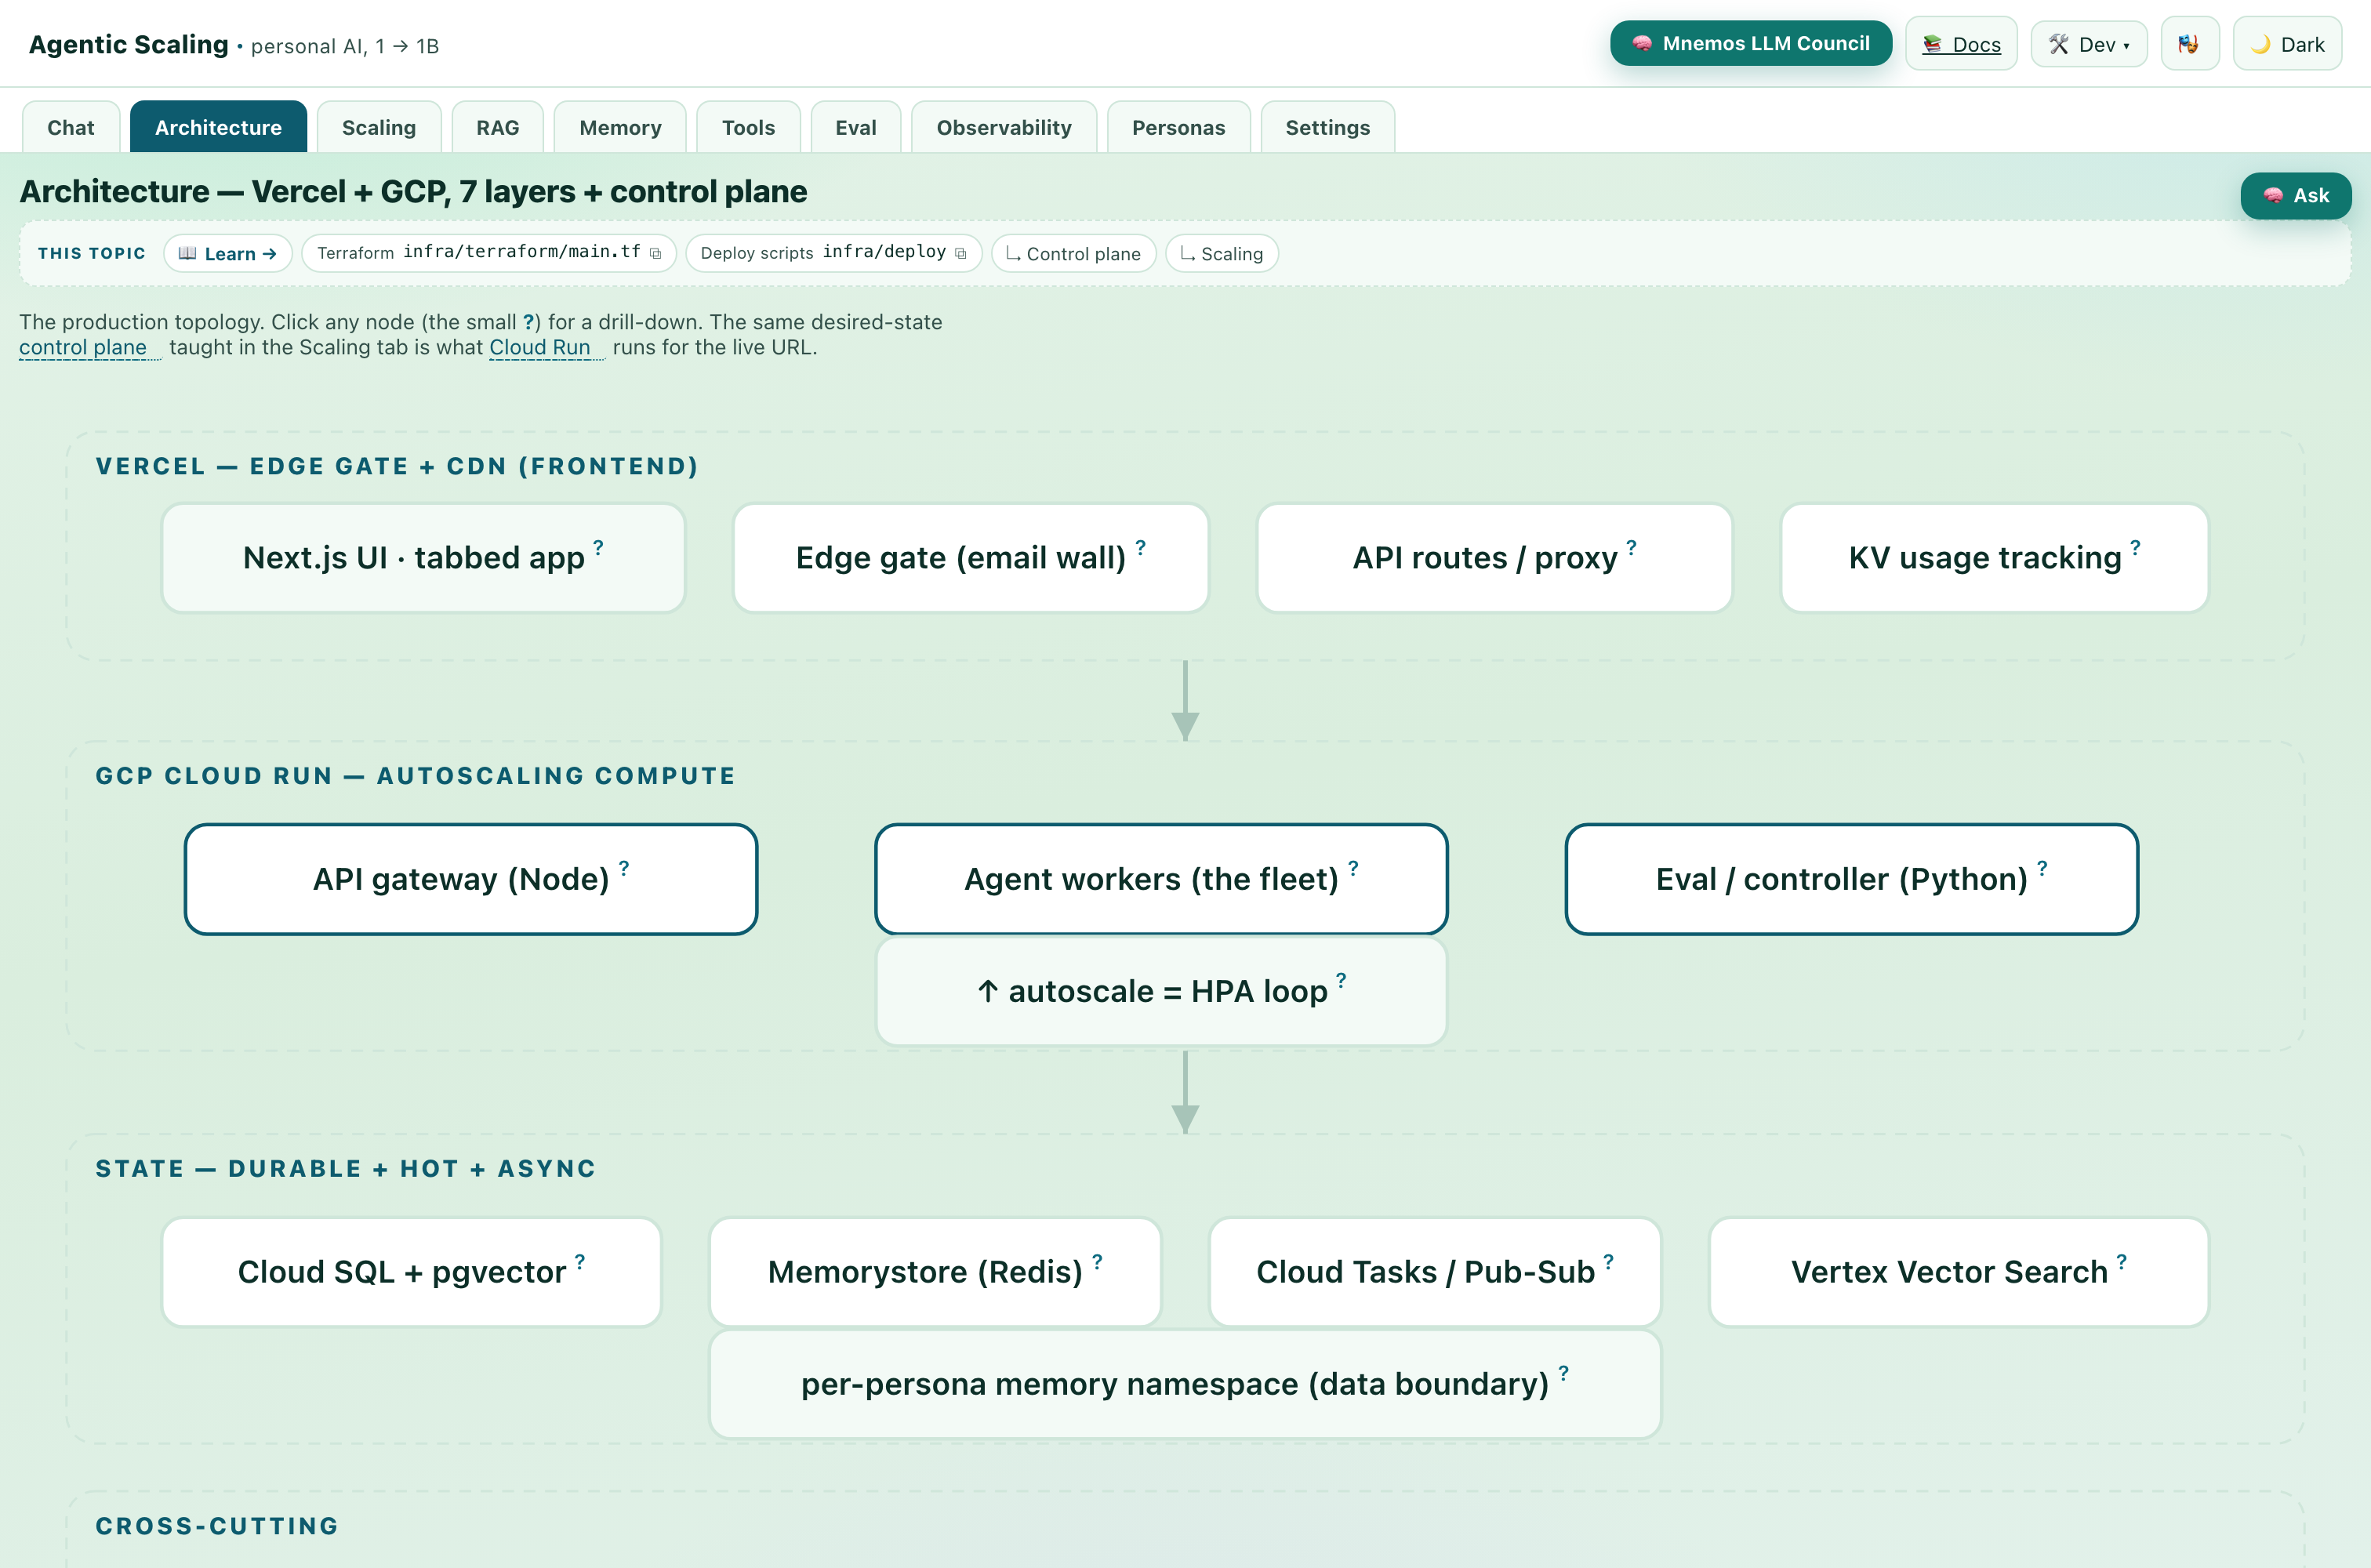Viewport: 2371px width, 1568px height.
Task: Switch to the Observability tab
Action: 1004,127
